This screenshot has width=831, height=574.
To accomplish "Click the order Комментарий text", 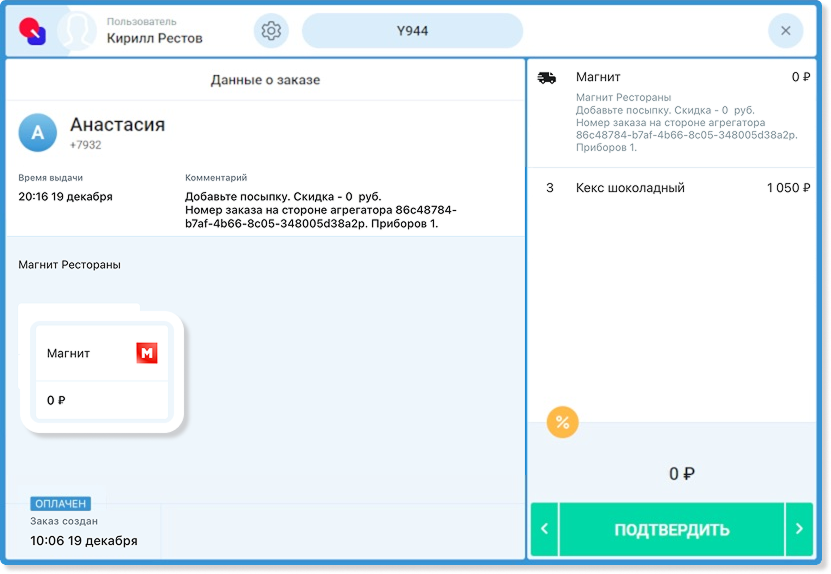I will pos(320,210).
